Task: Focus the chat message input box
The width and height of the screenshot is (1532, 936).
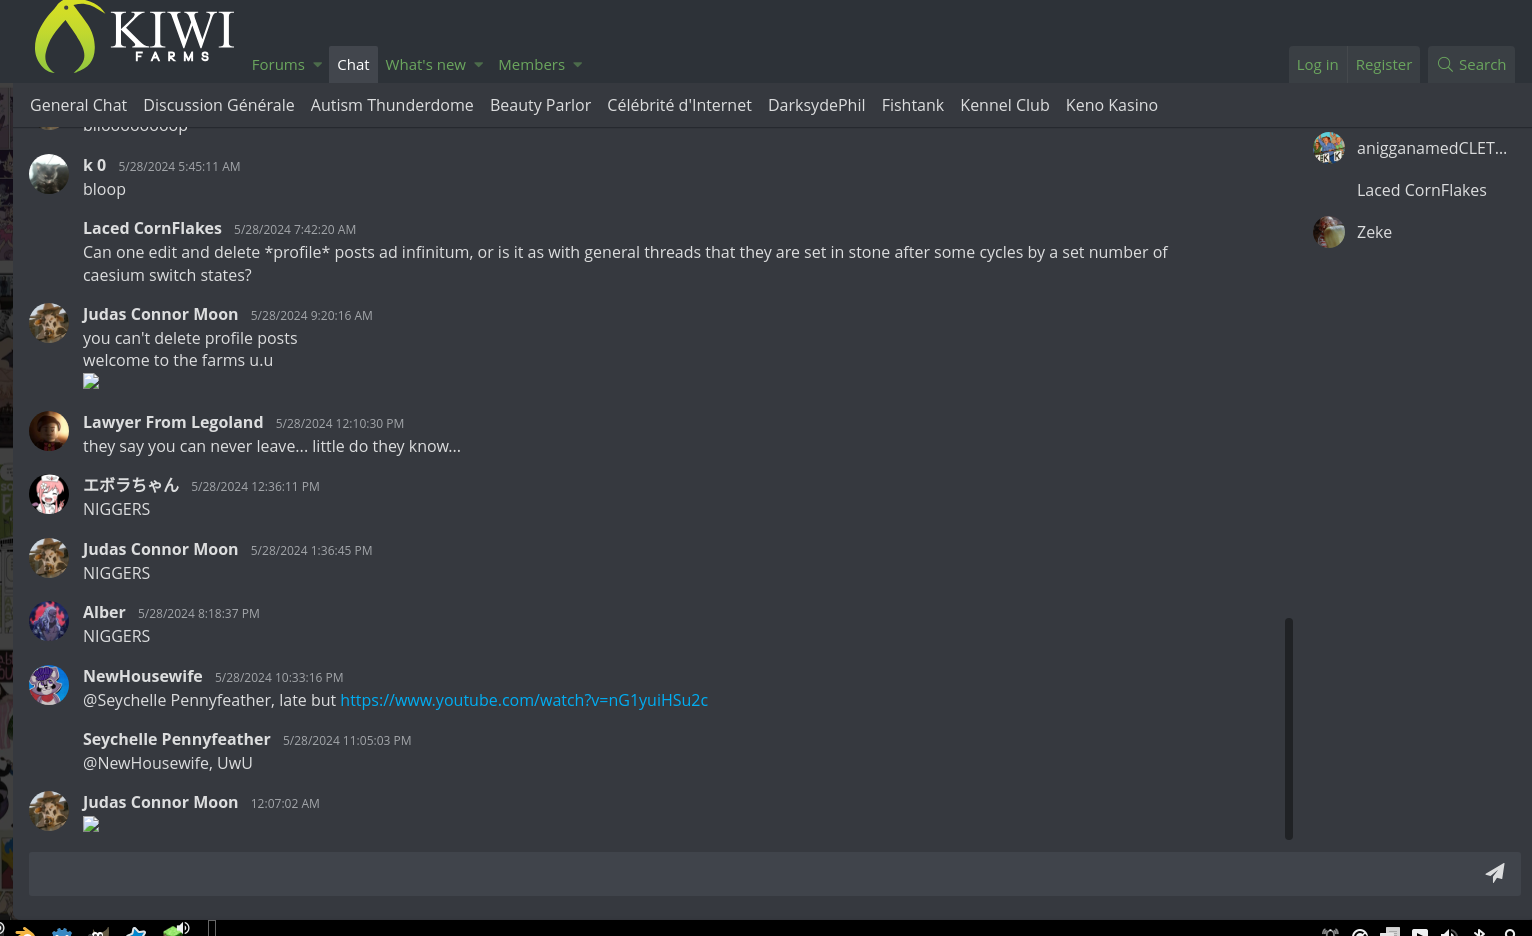Action: coord(750,874)
